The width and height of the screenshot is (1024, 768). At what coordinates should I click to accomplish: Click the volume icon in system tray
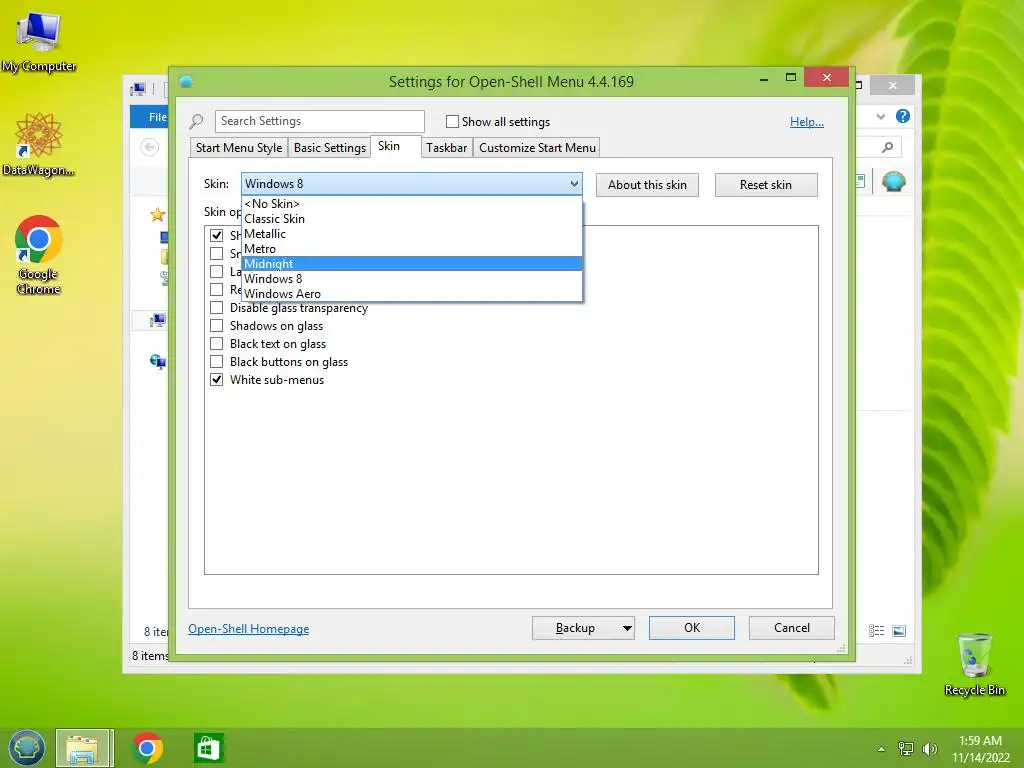[x=929, y=749]
